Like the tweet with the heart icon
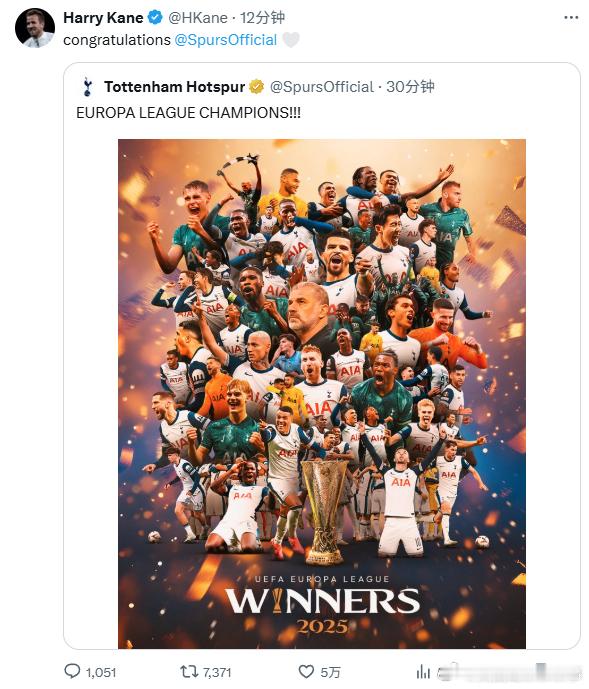This screenshot has height=689, width=589. tap(306, 671)
